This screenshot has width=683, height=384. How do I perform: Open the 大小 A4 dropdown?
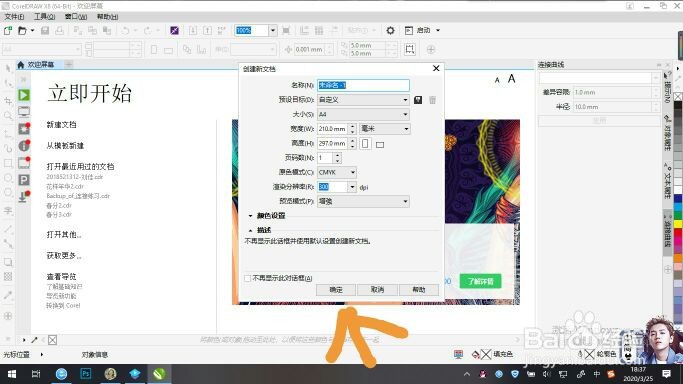pyautogui.click(x=363, y=114)
